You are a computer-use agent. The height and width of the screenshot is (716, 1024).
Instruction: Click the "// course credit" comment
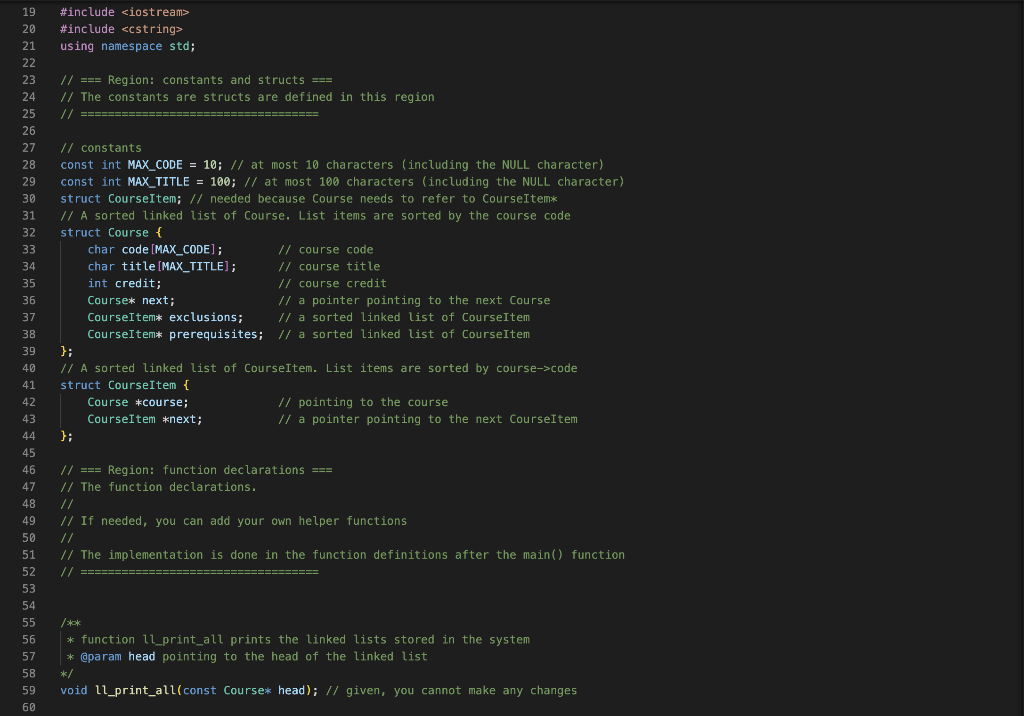332,284
